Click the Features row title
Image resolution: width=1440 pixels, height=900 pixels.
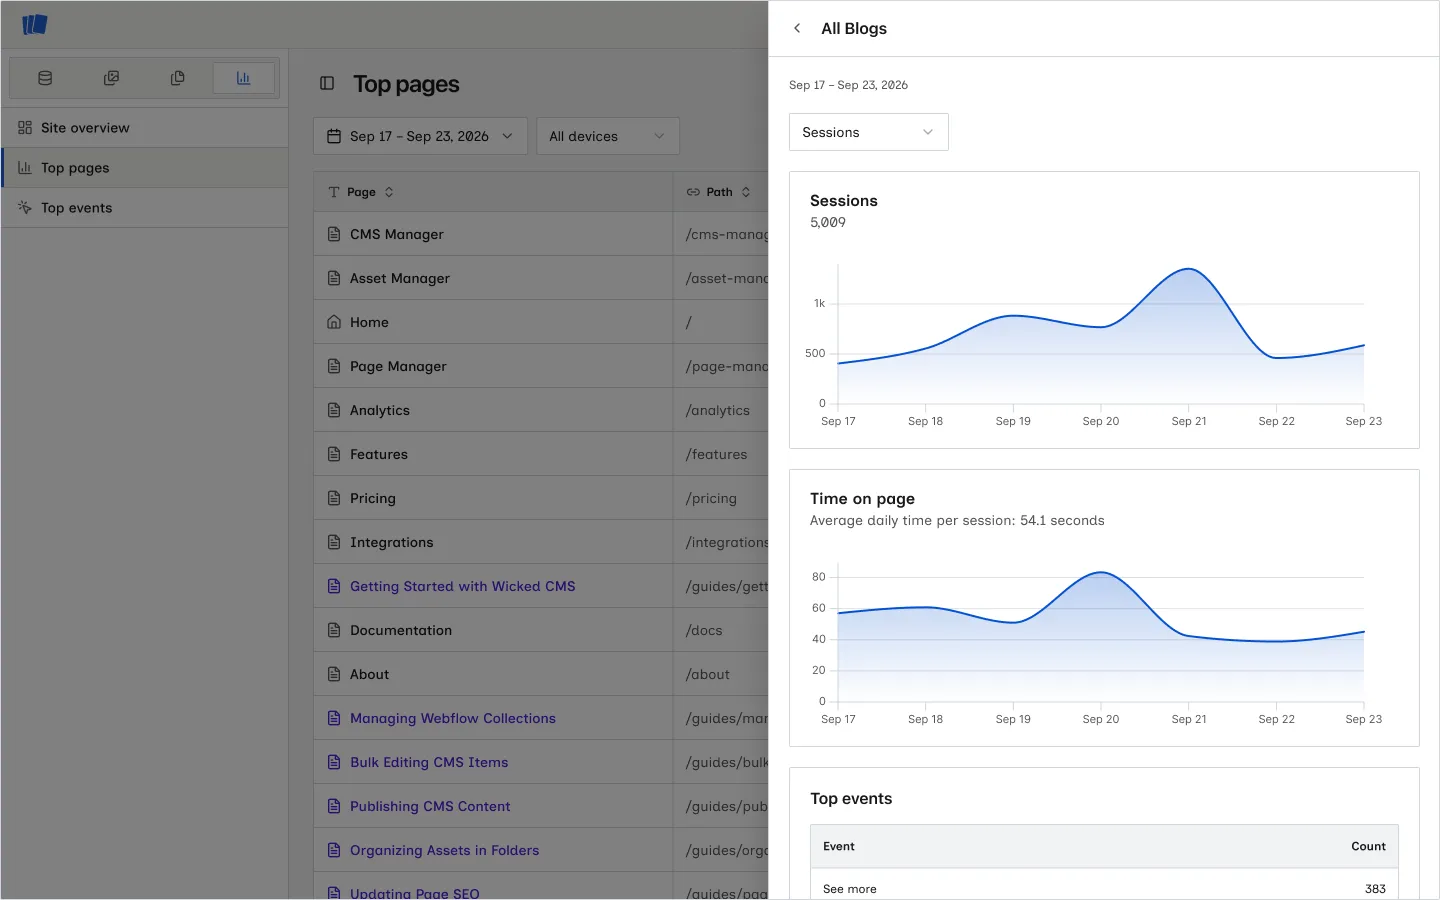(379, 454)
